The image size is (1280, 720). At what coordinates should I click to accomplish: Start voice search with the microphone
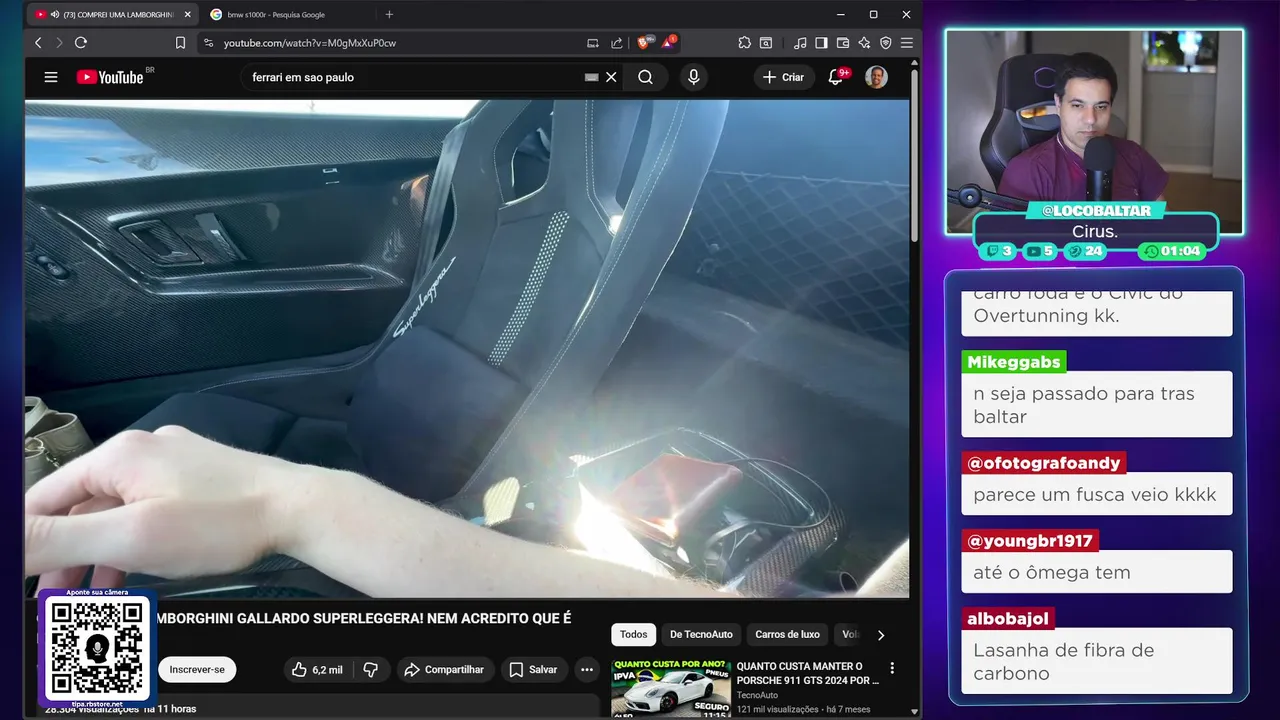coord(693,77)
